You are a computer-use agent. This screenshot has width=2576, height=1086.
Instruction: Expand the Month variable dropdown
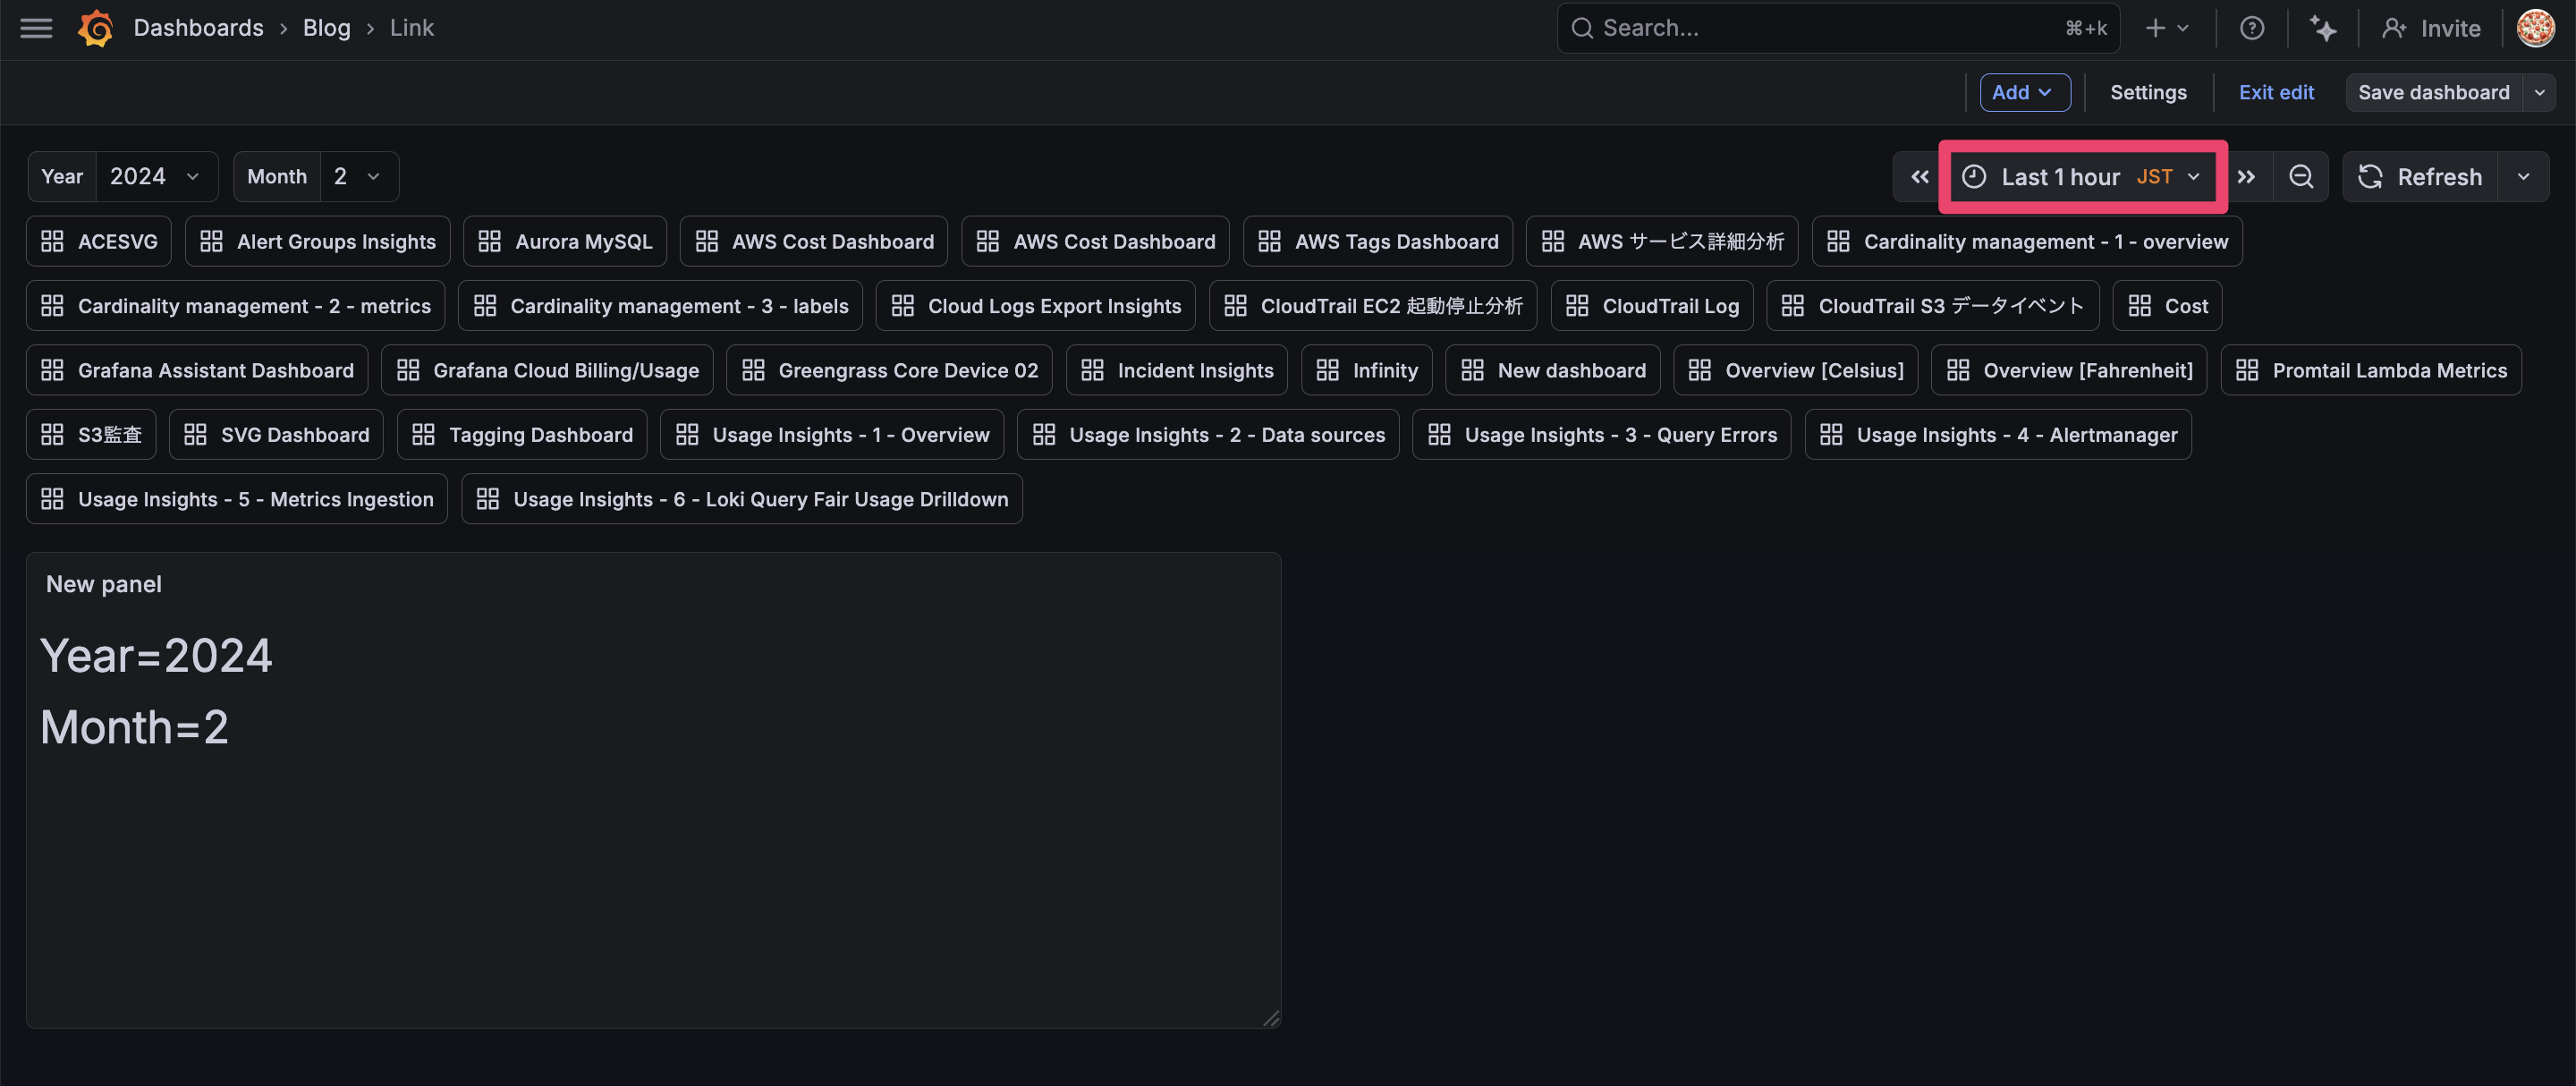pyautogui.click(x=357, y=177)
